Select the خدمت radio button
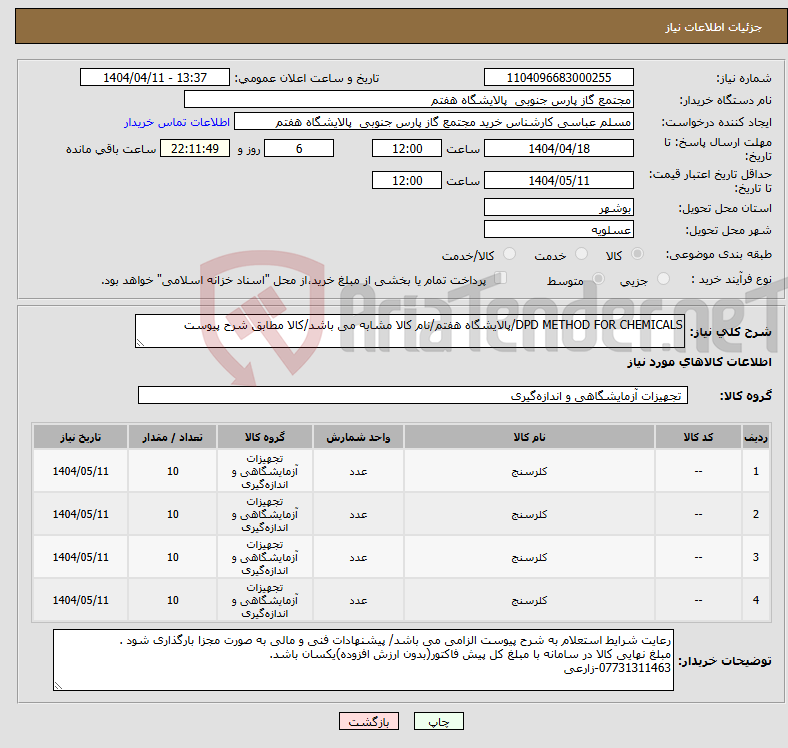The width and height of the screenshot is (788, 748). [581, 254]
